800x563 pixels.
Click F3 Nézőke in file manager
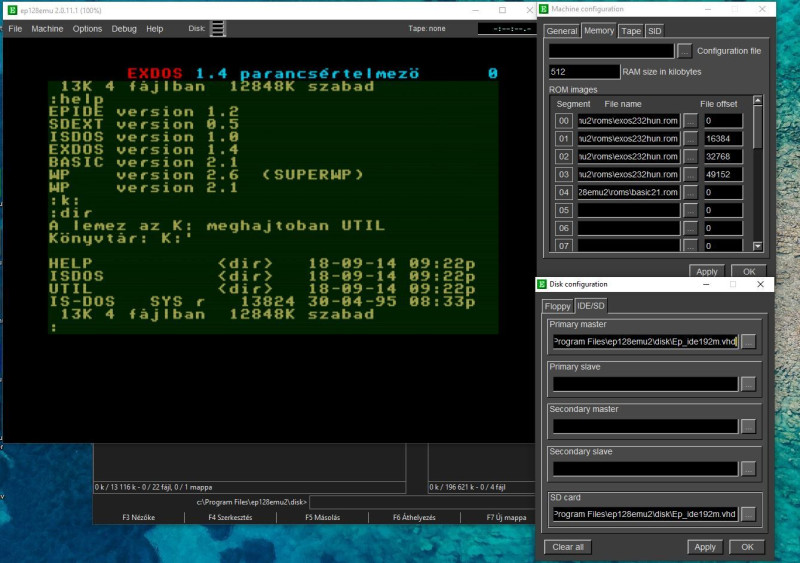pos(138,517)
